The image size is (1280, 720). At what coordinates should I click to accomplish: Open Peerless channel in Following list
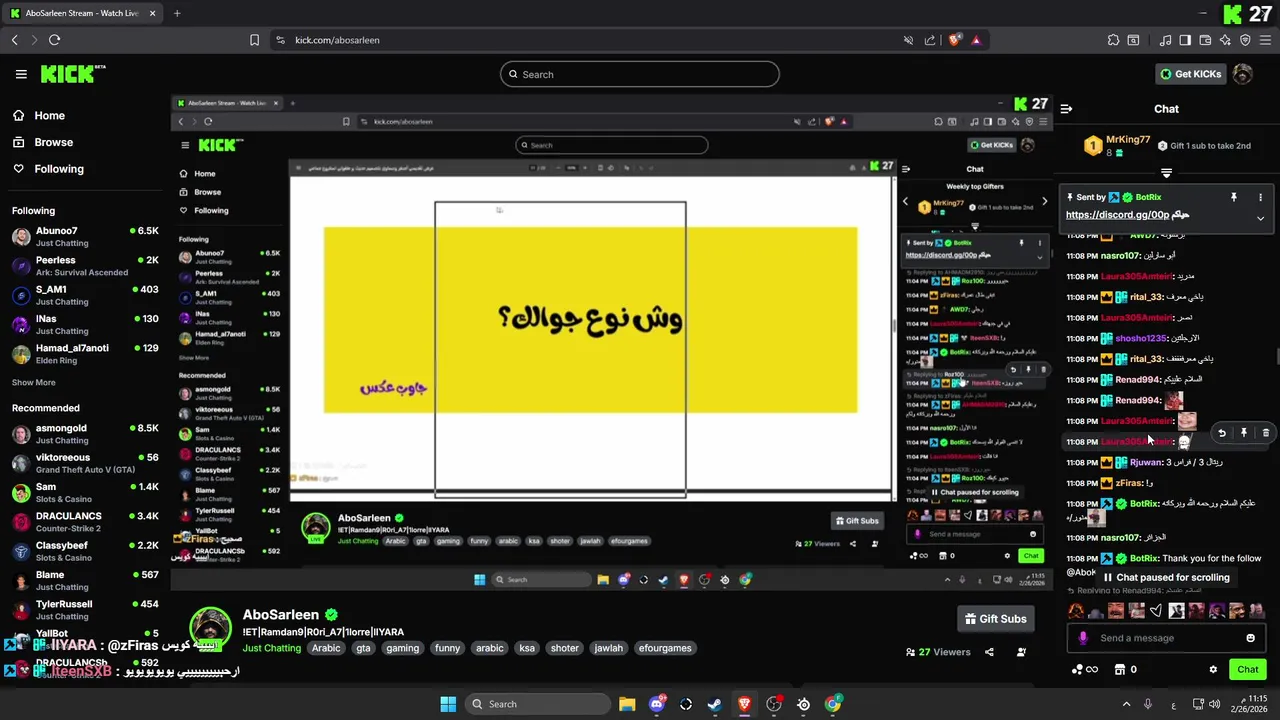coord(85,266)
